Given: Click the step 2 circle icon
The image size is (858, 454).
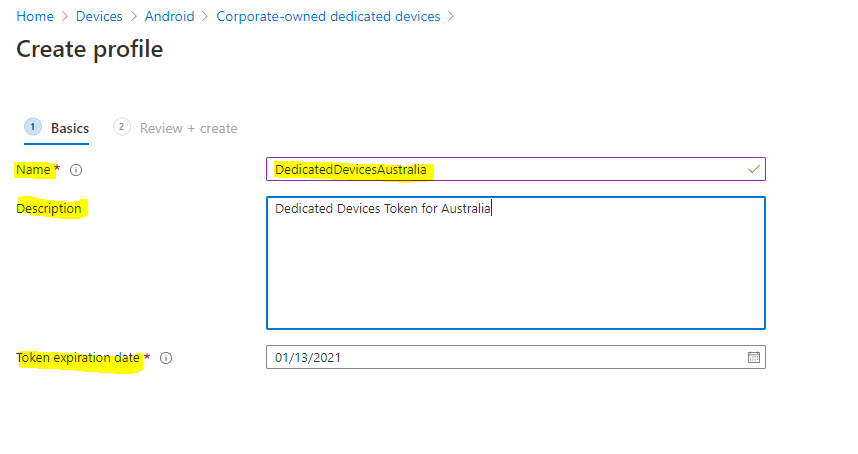Looking at the screenshot, I should [122, 127].
